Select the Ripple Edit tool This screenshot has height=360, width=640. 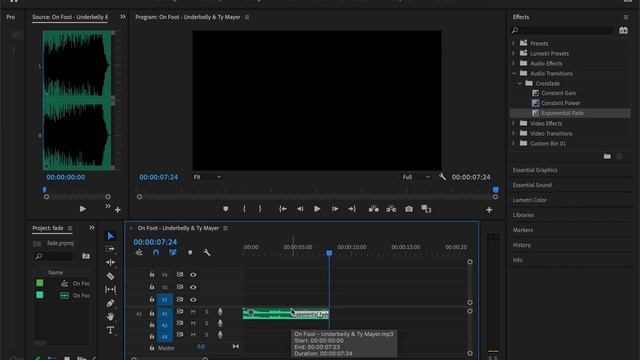click(x=110, y=262)
